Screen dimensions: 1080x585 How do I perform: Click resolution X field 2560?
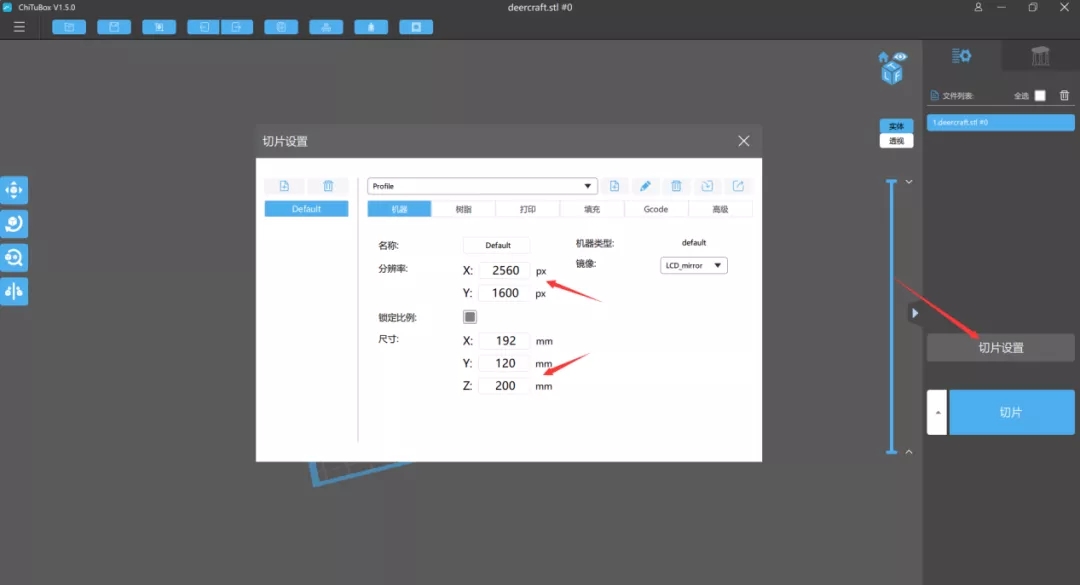point(504,270)
